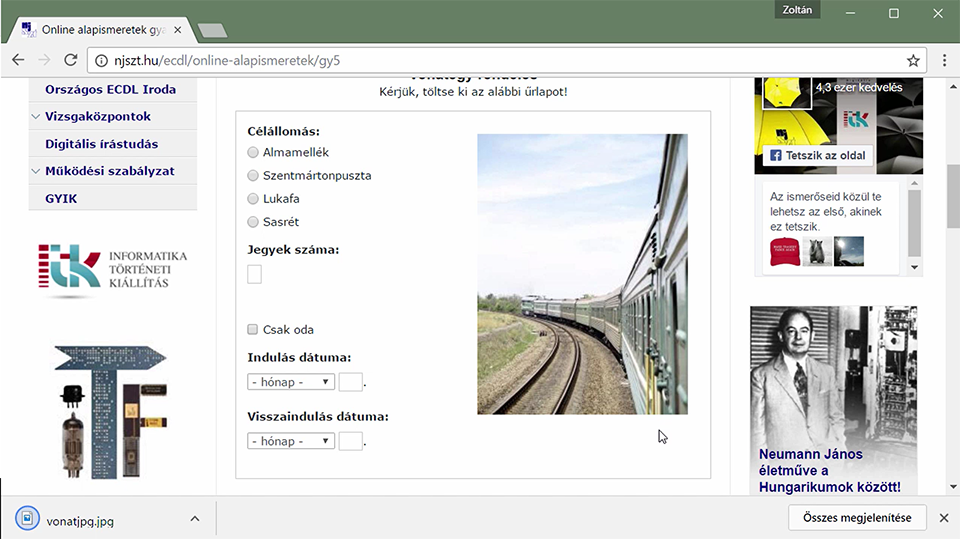Open the vonatjpg.jpg download file icon
Screen dimensions: 960x539
pyautogui.click(x=27, y=518)
